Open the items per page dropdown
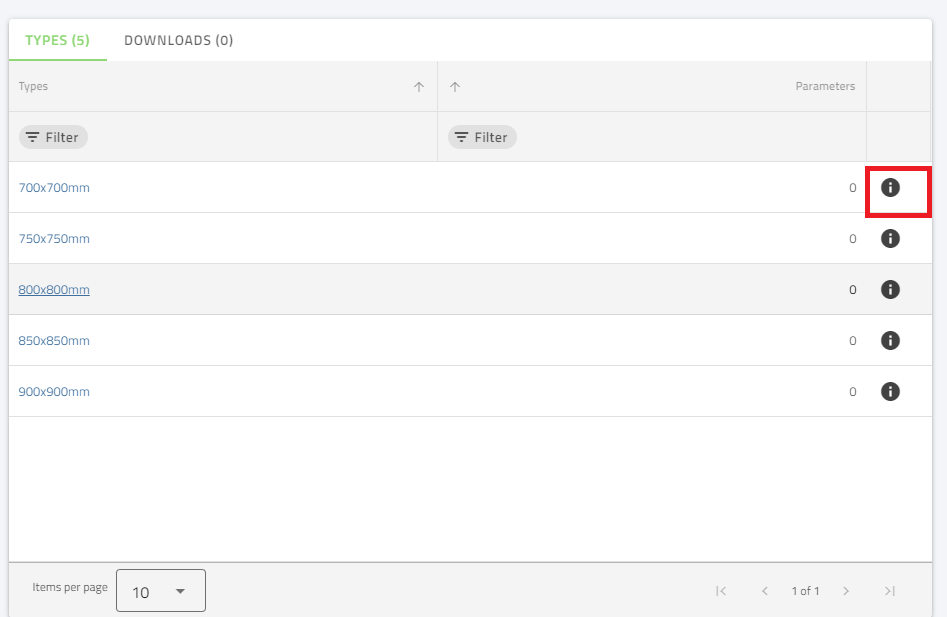The height and width of the screenshot is (617, 947). 160,590
